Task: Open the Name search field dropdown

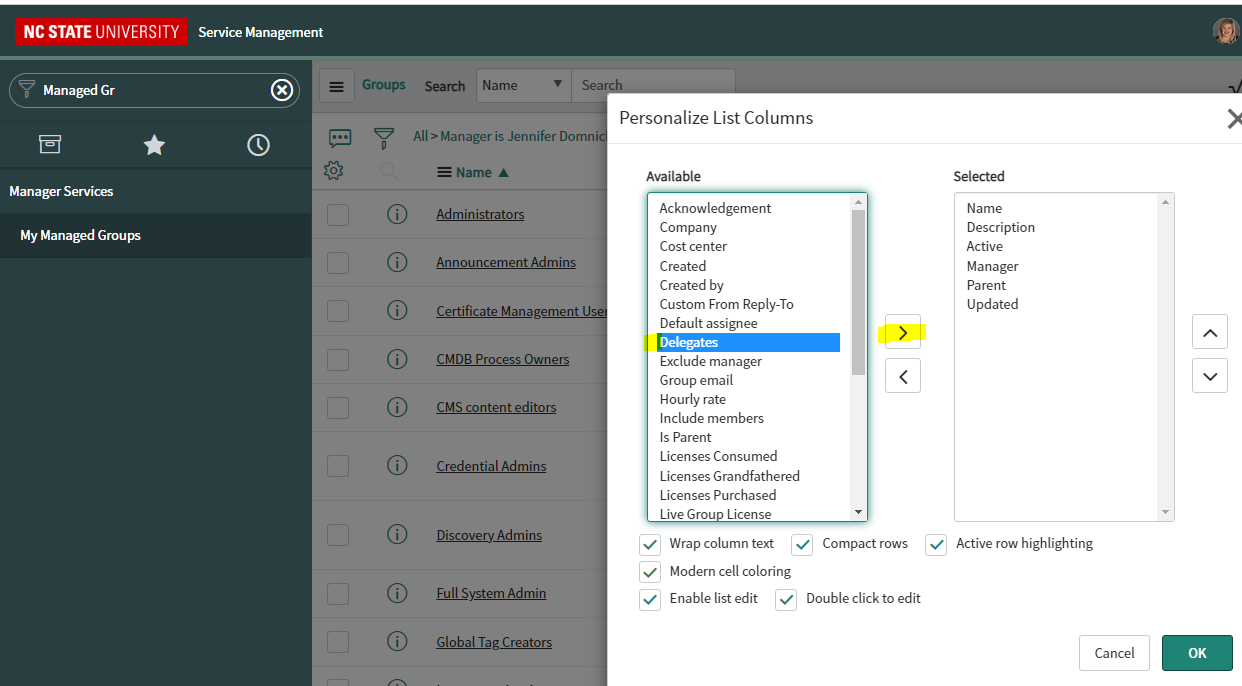Action: (522, 86)
